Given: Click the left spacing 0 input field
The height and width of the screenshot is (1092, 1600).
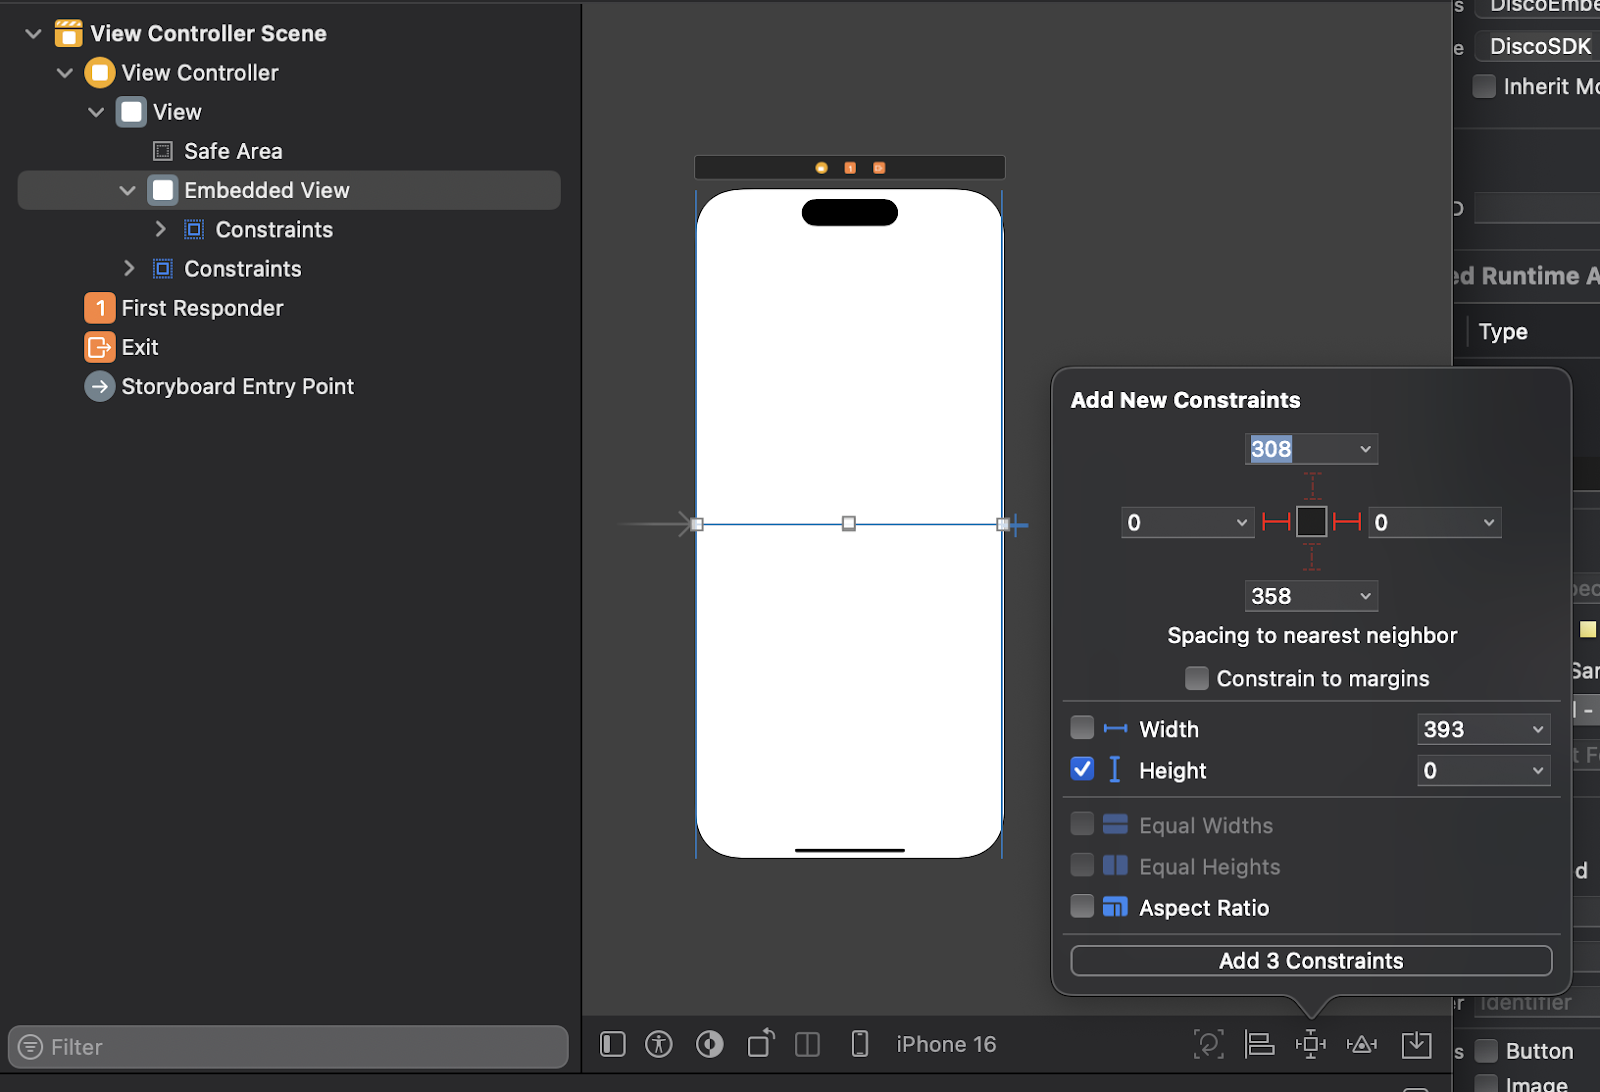Looking at the screenshot, I should [1188, 522].
